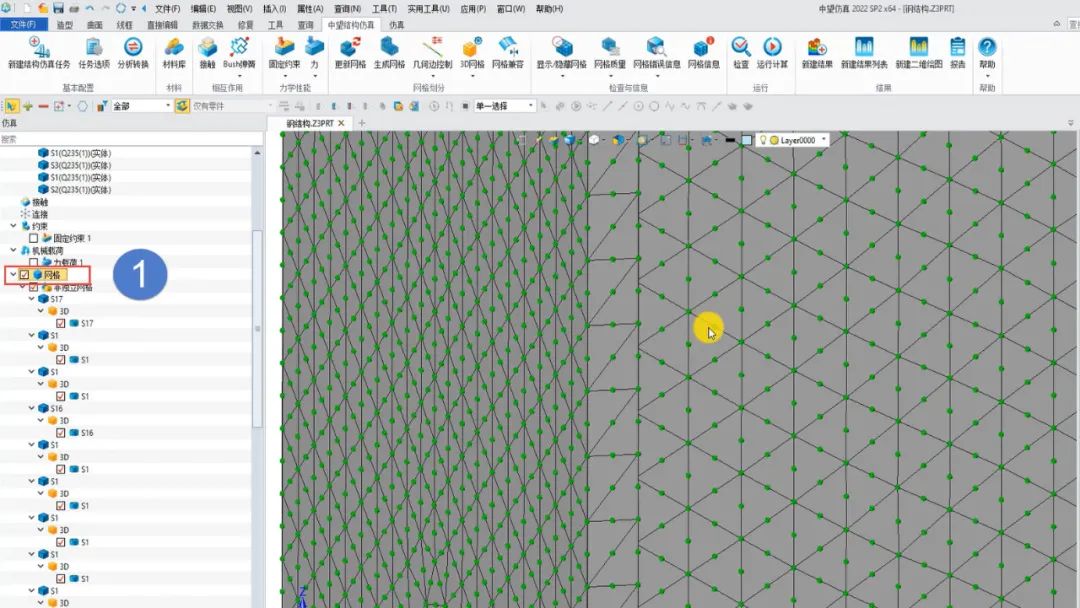This screenshot has height=608, width=1080.
Task: Click the 运行计算 run calculation icon
Action: tap(772, 52)
